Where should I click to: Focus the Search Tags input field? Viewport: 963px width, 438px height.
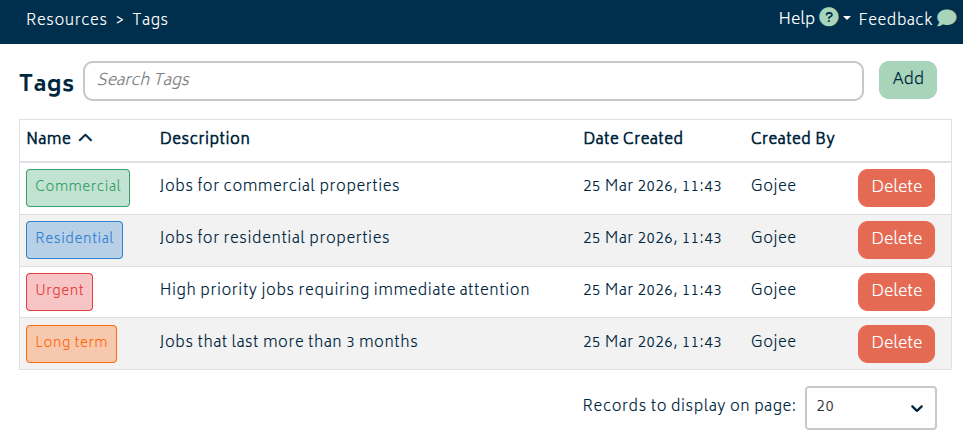(473, 80)
